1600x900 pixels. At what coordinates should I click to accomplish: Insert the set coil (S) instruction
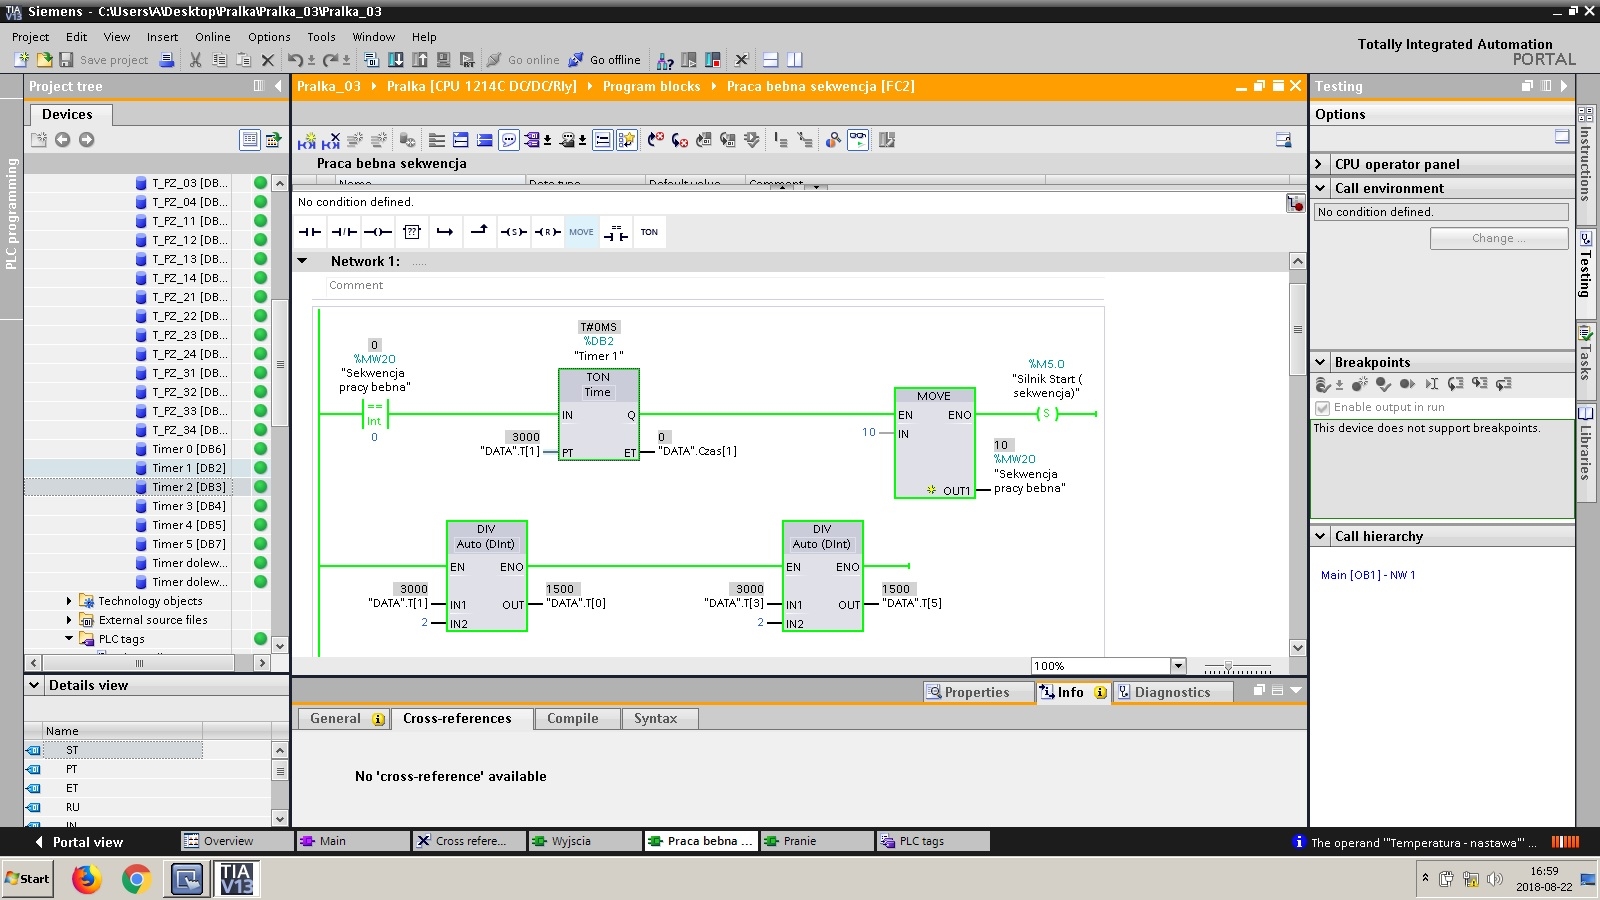coord(513,232)
